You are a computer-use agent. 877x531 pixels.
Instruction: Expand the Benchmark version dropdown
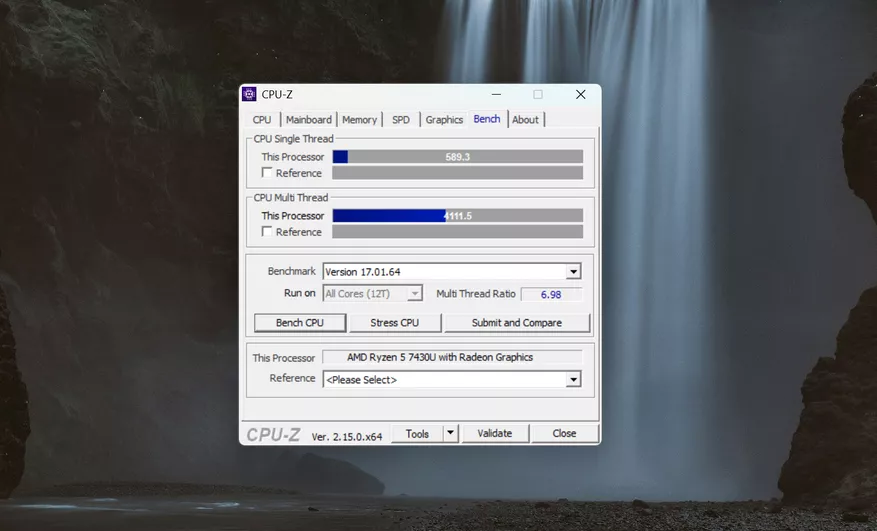coord(573,272)
